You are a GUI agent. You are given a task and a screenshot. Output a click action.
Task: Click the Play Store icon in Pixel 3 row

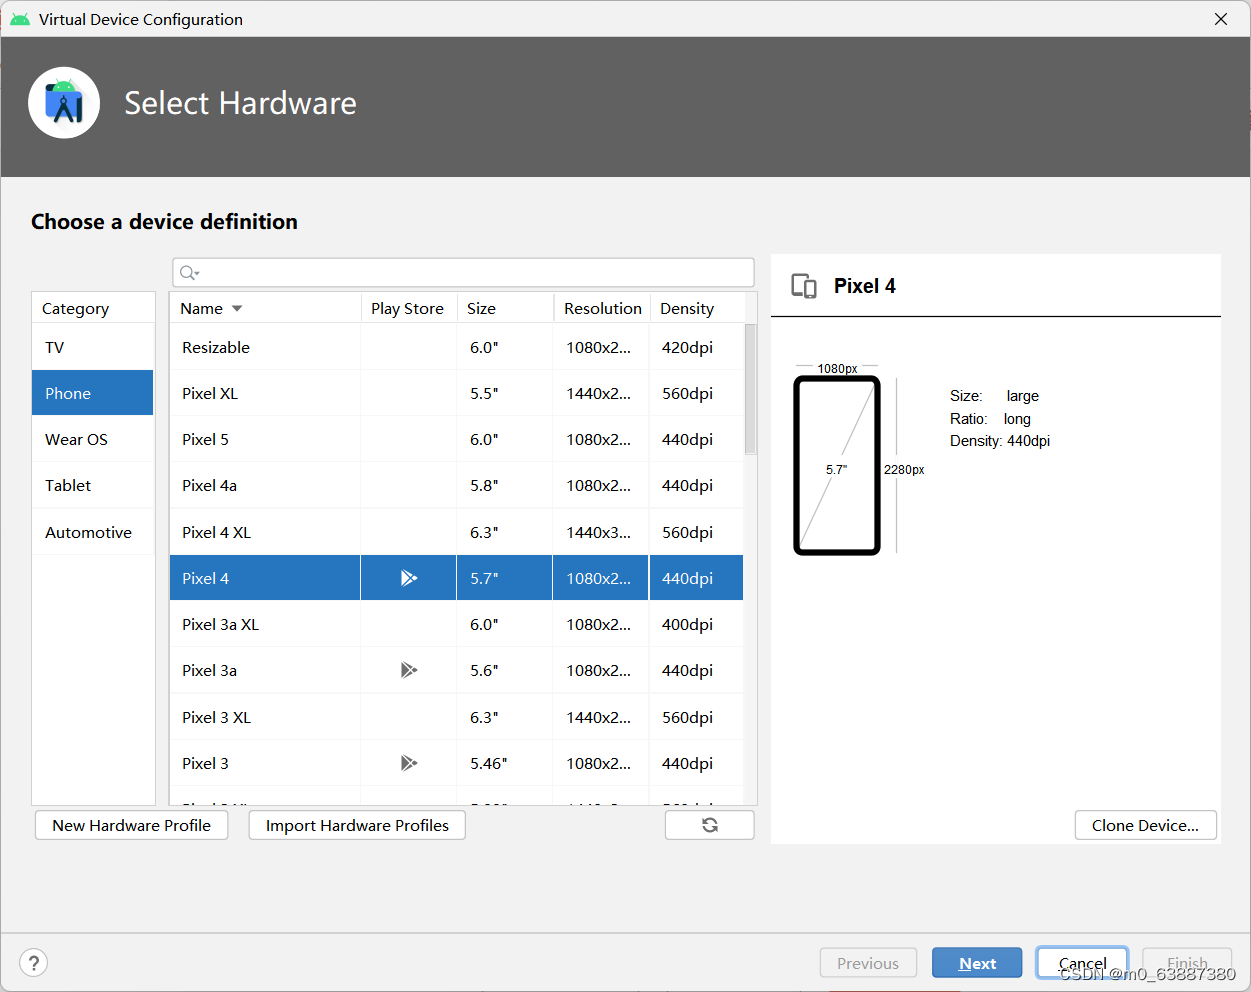click(408, 763)
